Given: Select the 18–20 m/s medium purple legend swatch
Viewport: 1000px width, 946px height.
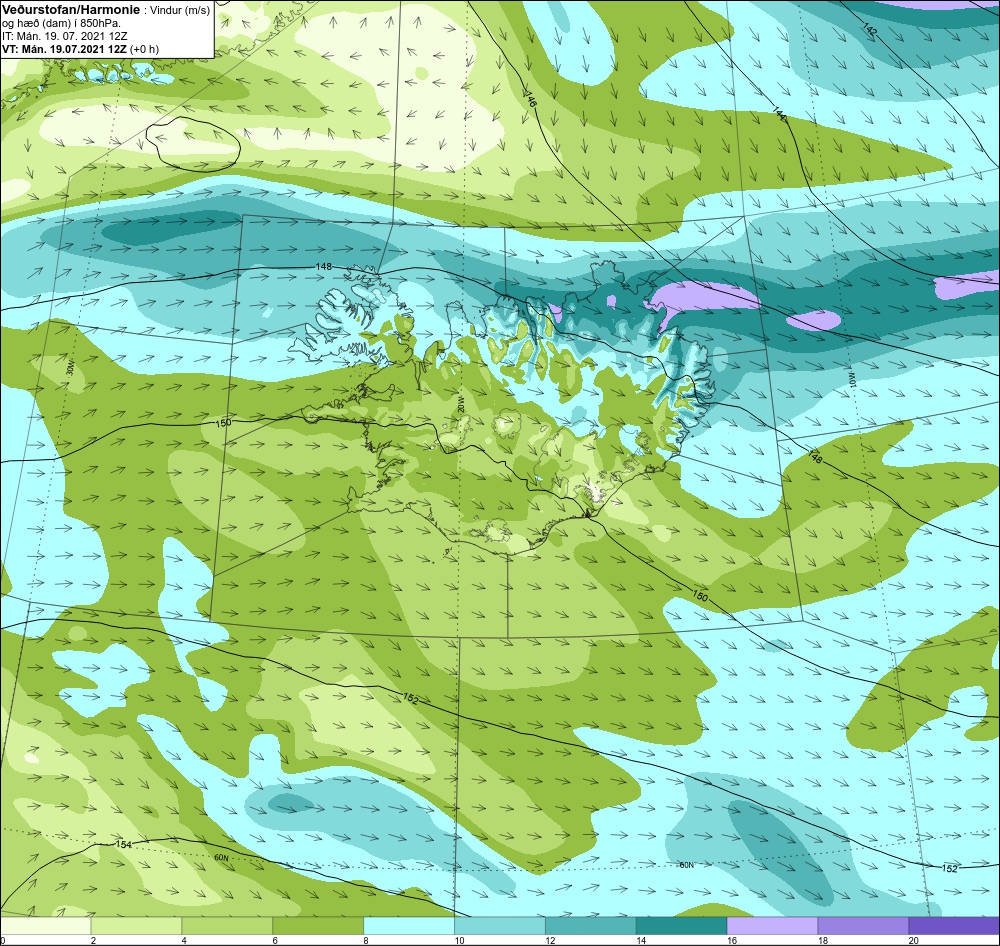Looking at the screenshot, I should click(x=863, y=925).
